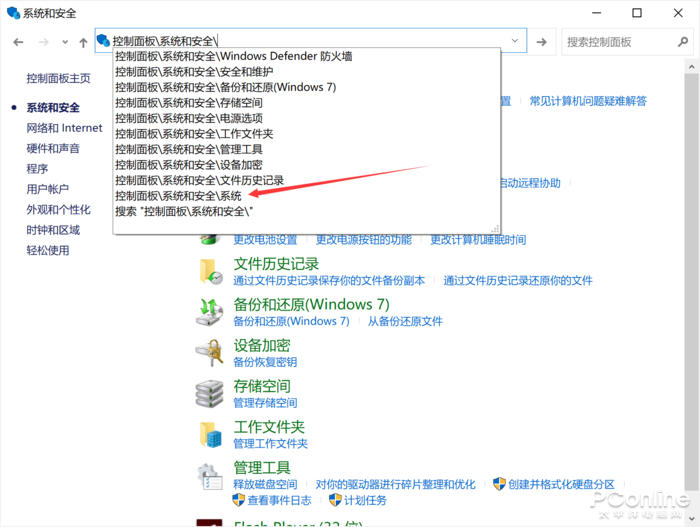Select suggestion 控制面板\系统和安全\系统
This screenshot has width=700, height=527.
click(x=307, y=196)
